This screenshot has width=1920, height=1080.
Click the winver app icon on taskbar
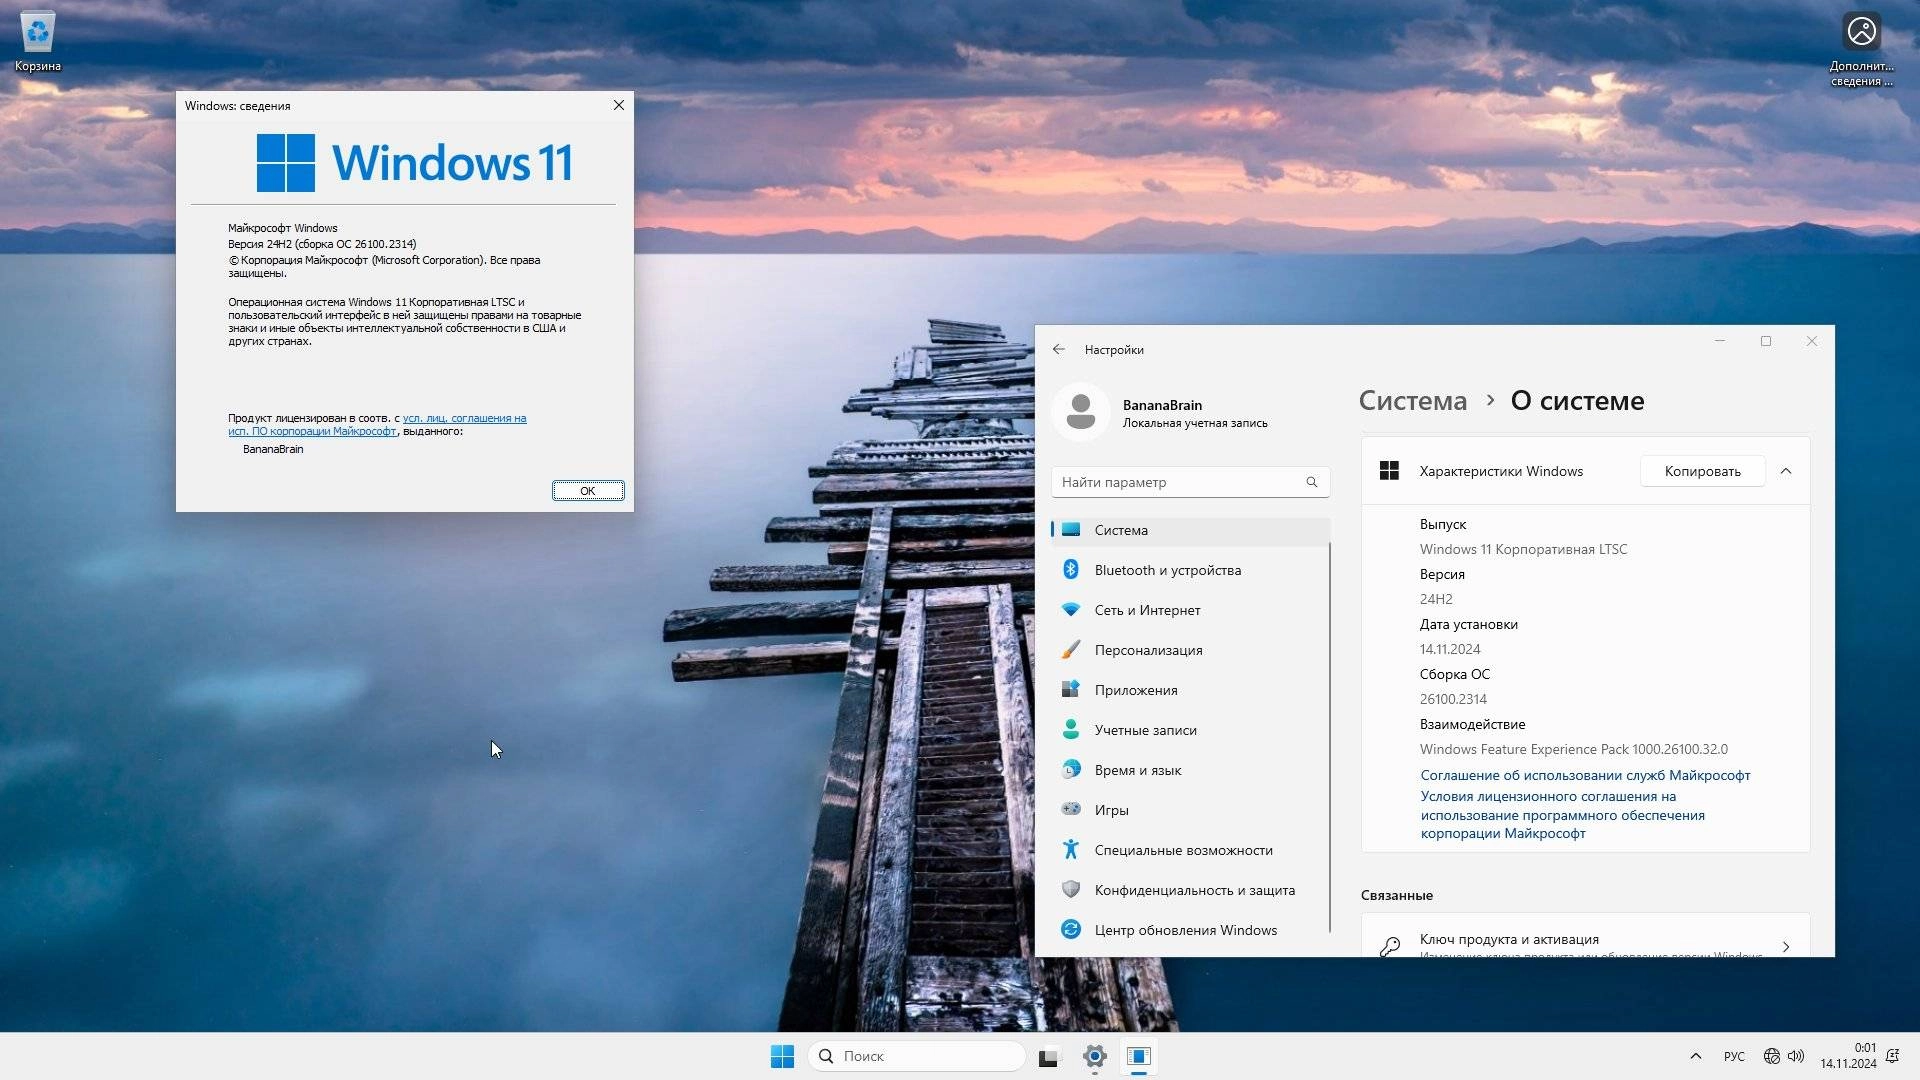(1139, 1056)
